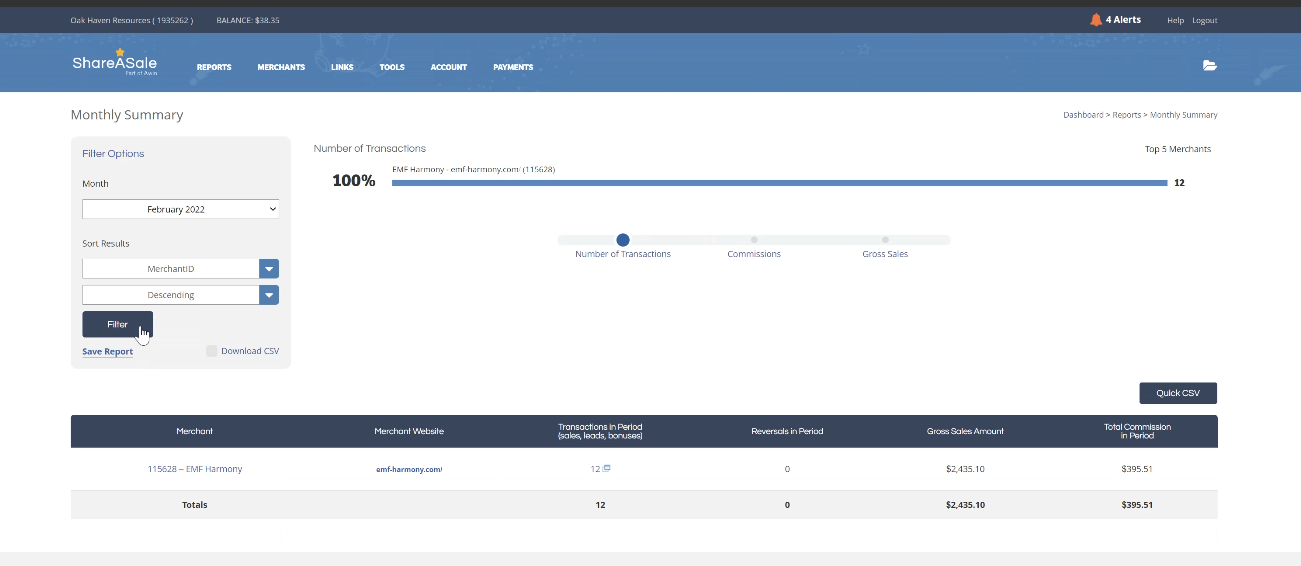Apply the Filter button
Image resolution: width=1301 pixels, height=566 pixels.
click(117, 324)
